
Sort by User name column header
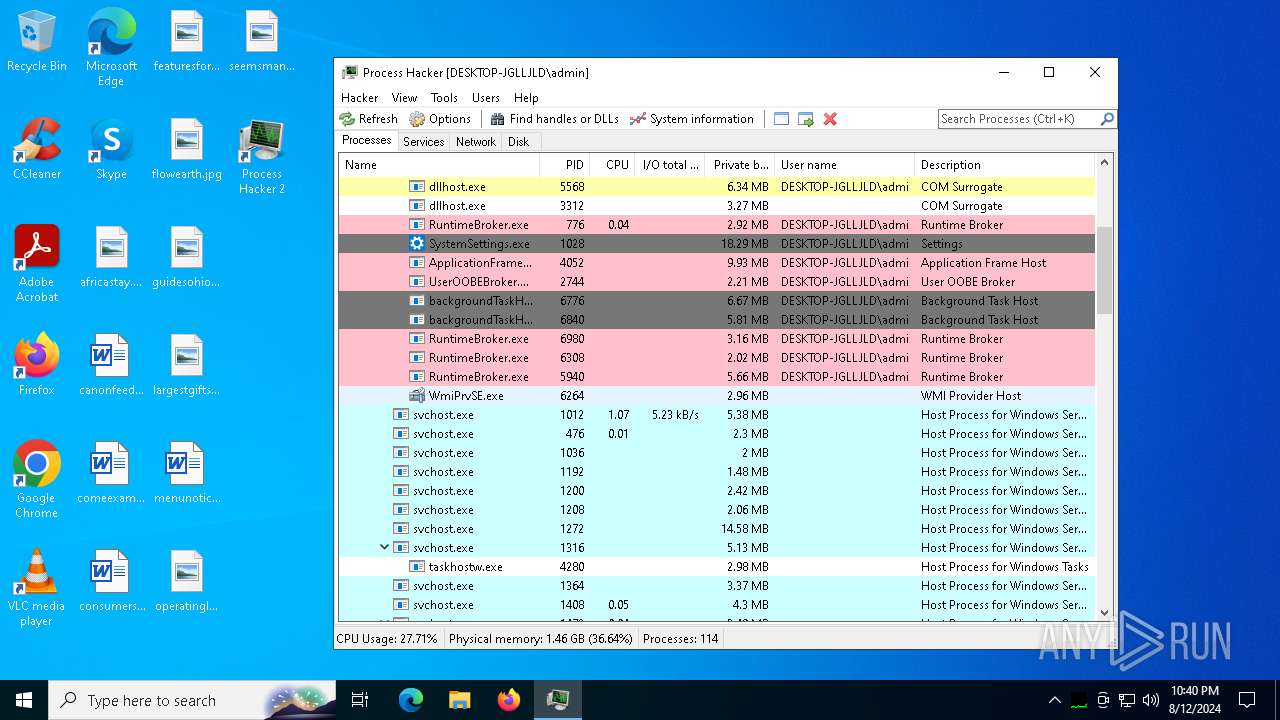[844, 165]
